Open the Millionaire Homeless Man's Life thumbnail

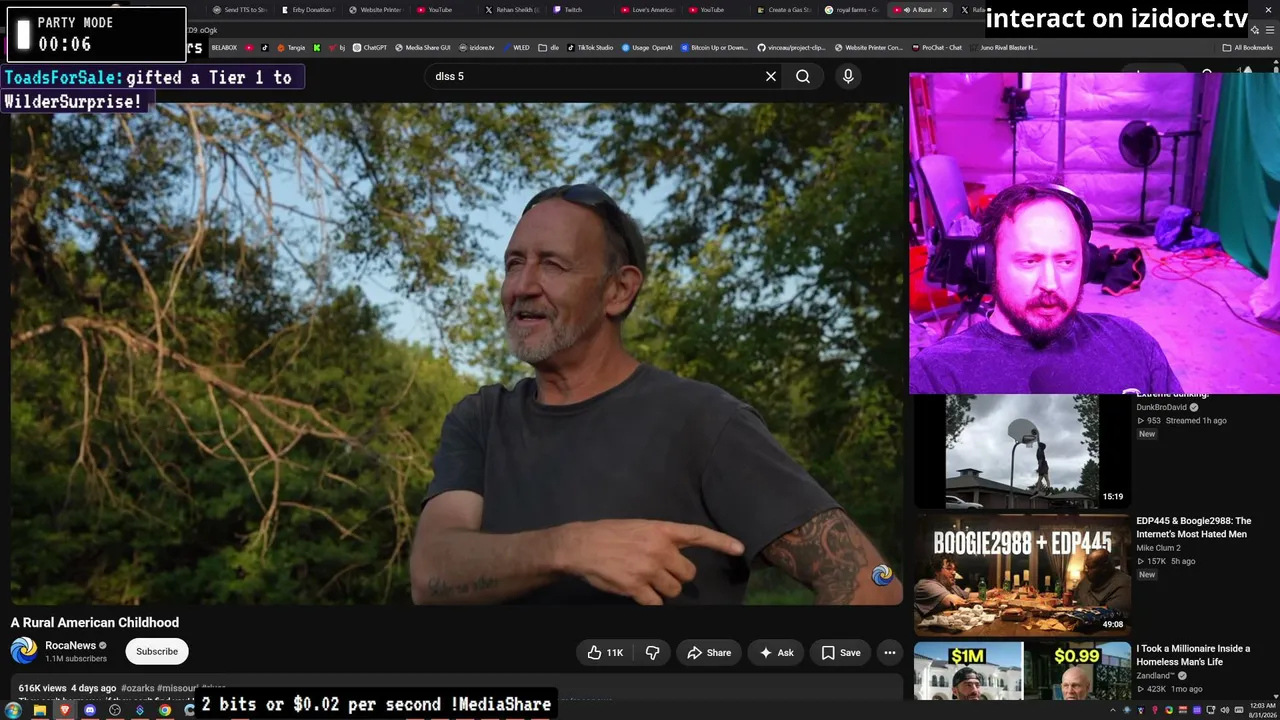tap(1022, 671)
